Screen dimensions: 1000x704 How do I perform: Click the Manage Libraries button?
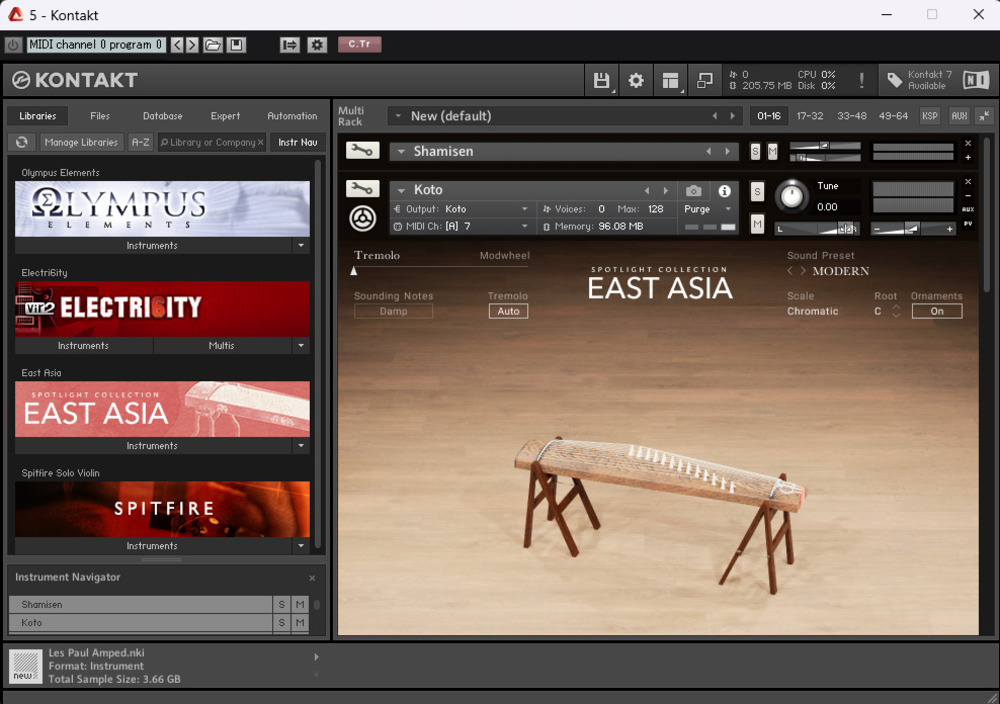tap(81, 142)
